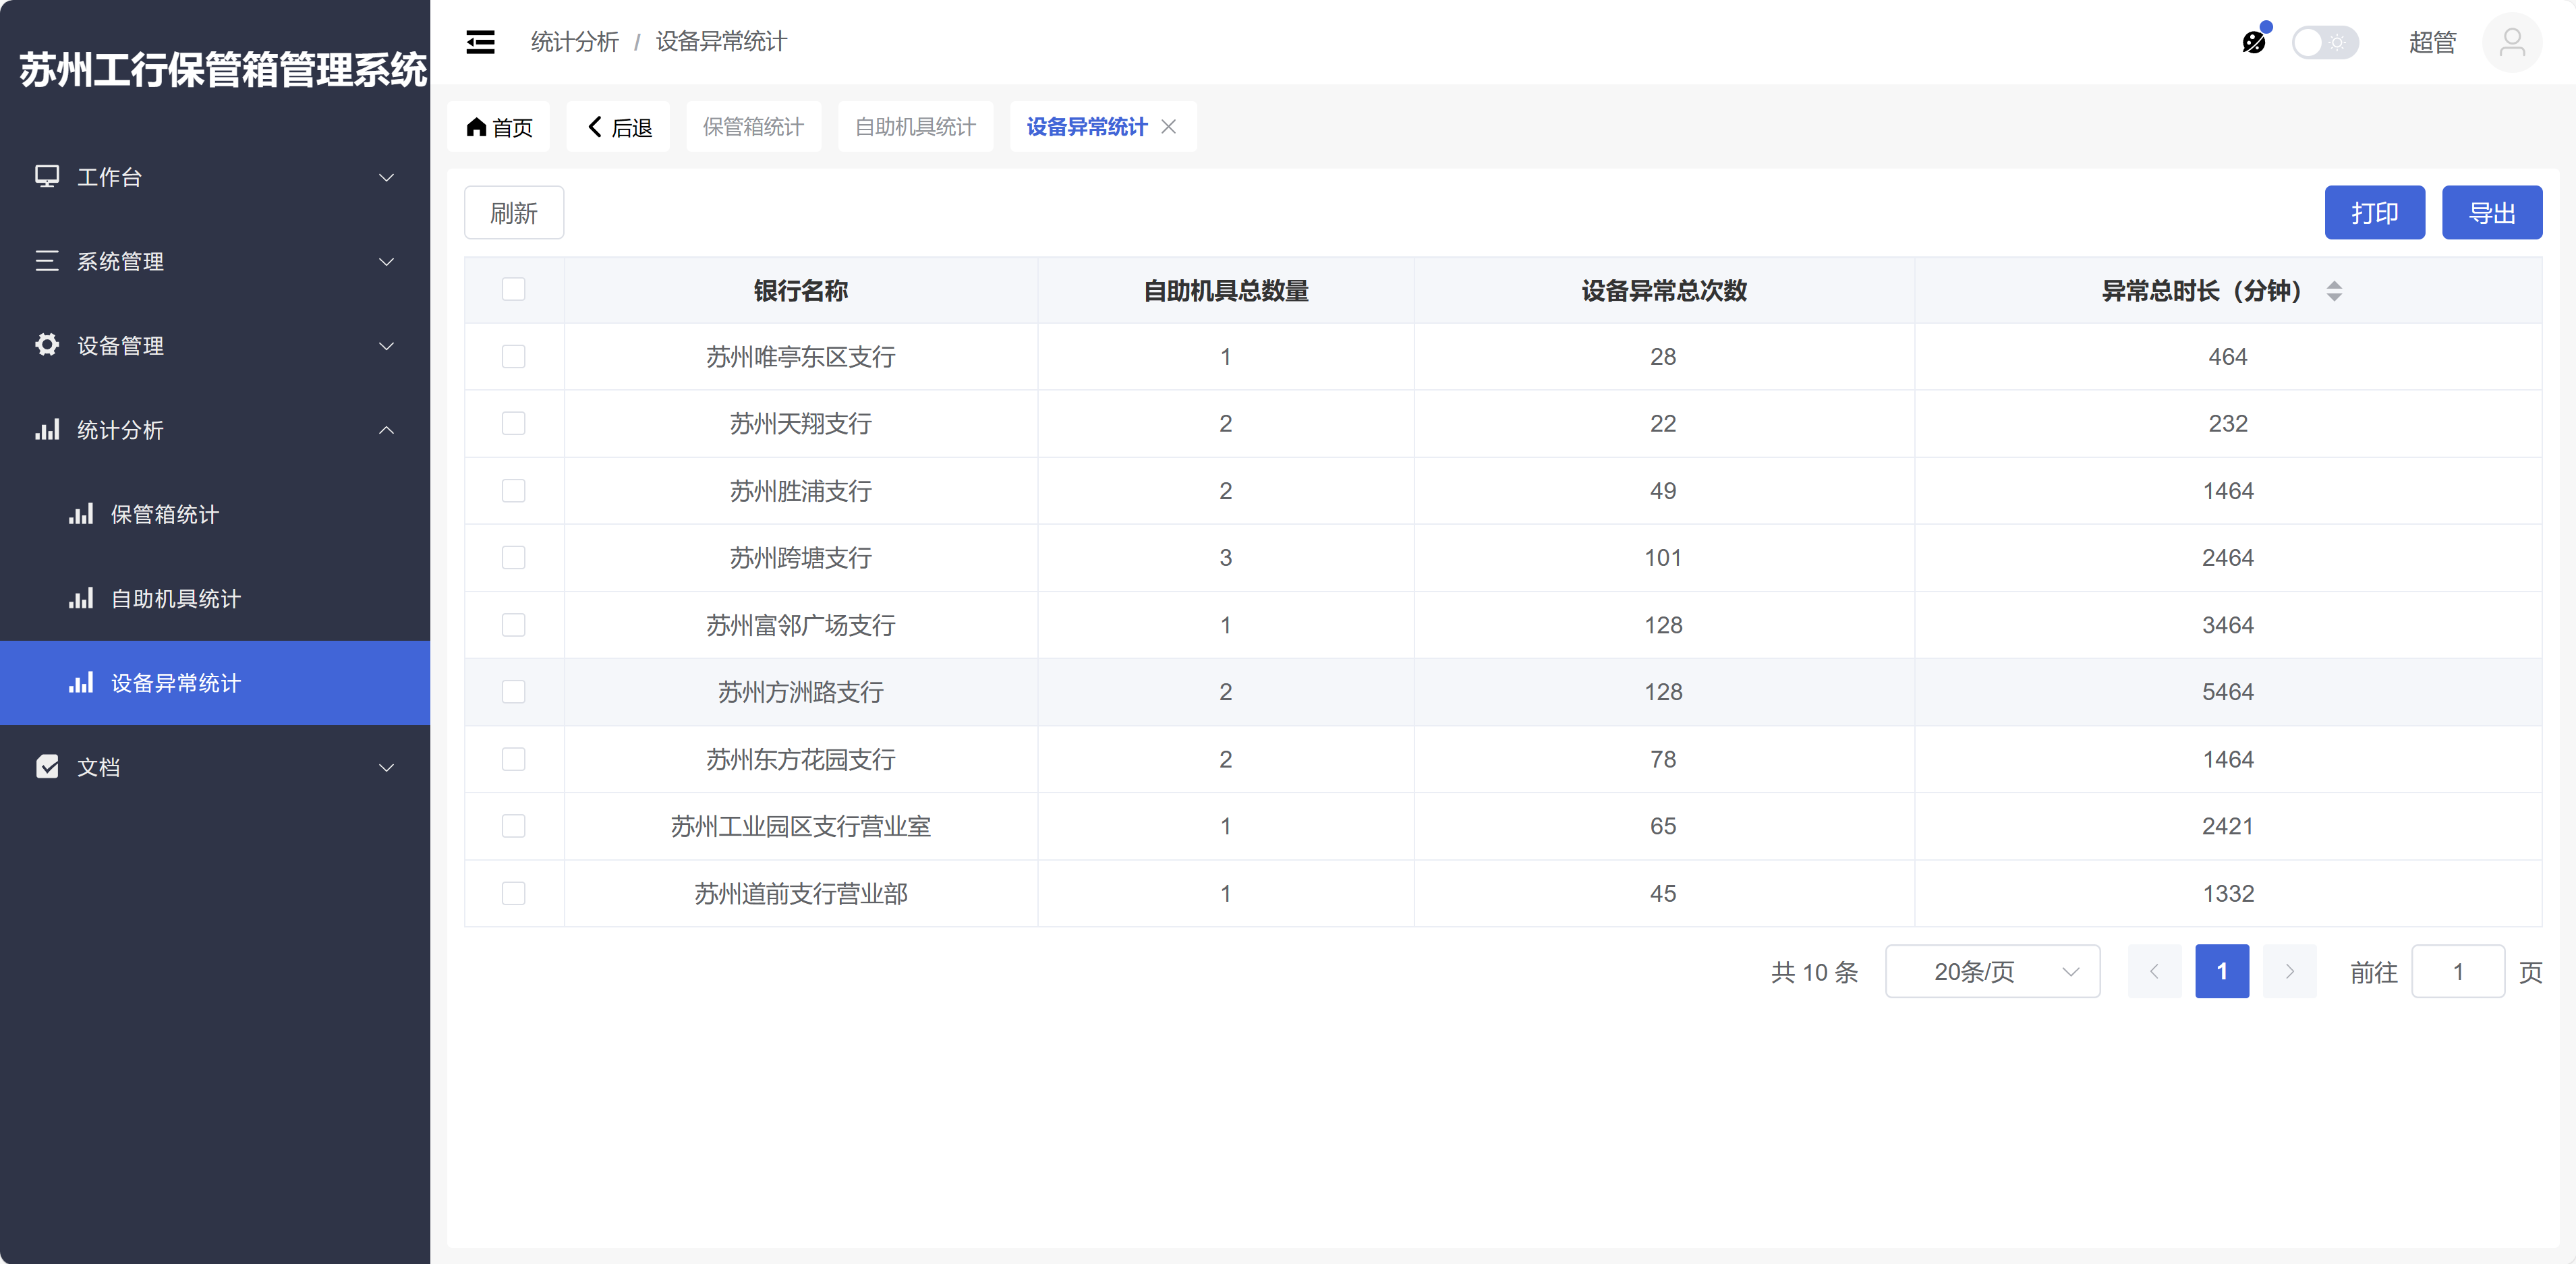This screenshot has height=1264, width=2576.
Task: Open the user avatar icon
Action: click(2511, 42)
